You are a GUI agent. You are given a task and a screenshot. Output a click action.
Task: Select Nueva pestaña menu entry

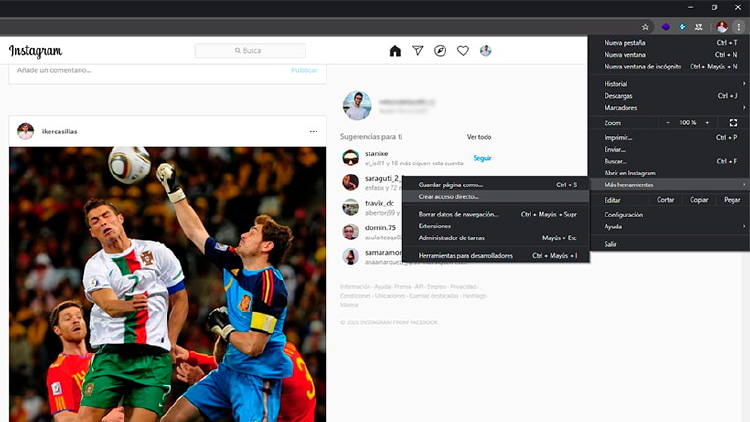pyautogui.click(x=669, y=43)
